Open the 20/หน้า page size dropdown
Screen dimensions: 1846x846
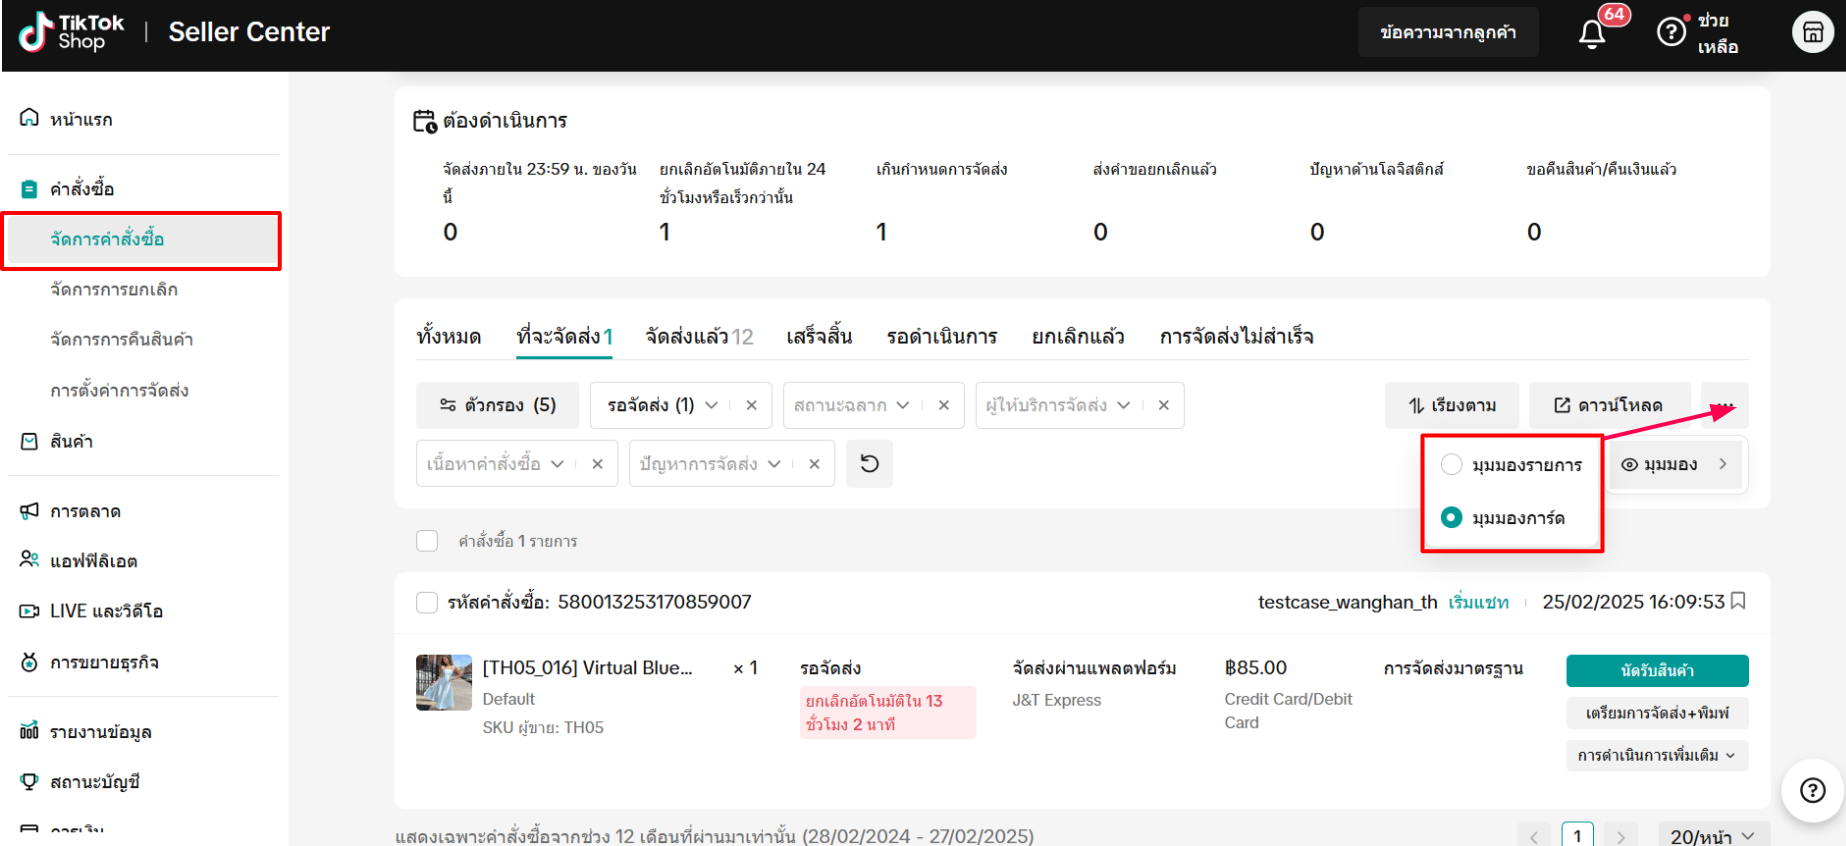point(1713,836)
